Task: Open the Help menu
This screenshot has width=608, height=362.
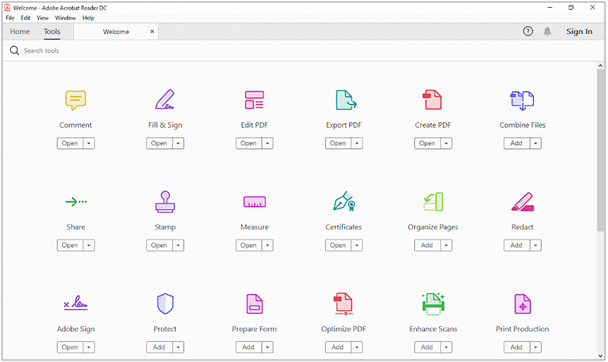Action: click(88, 18)
